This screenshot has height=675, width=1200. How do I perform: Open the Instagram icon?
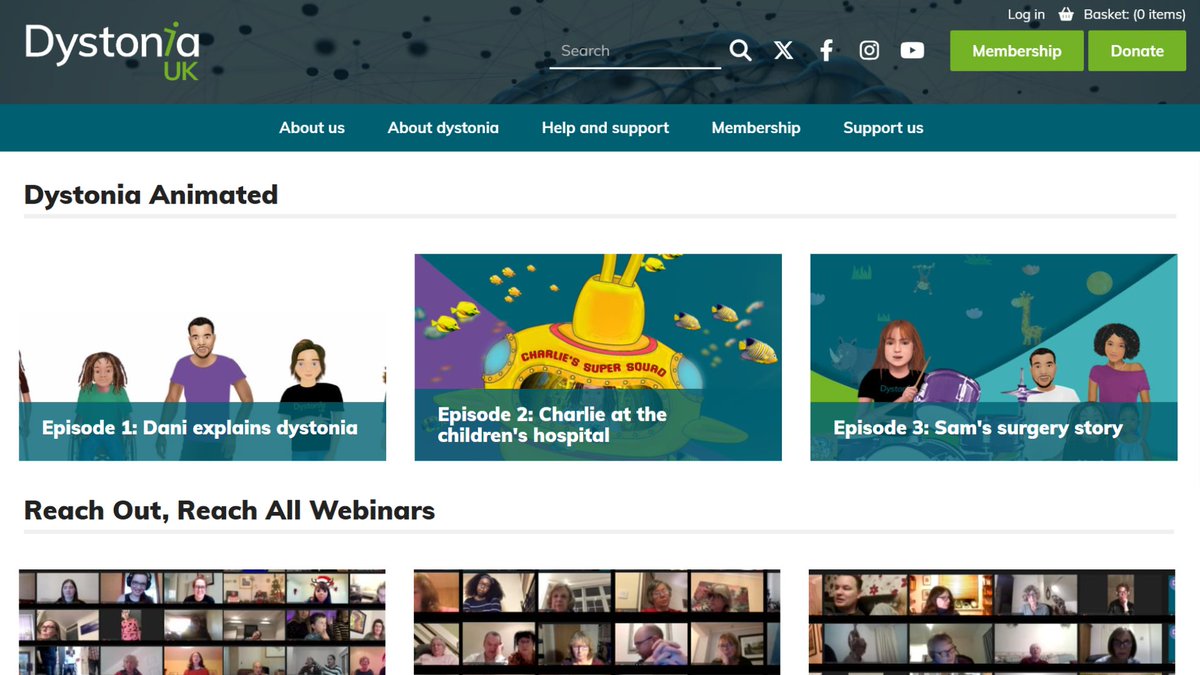point(869,49)
